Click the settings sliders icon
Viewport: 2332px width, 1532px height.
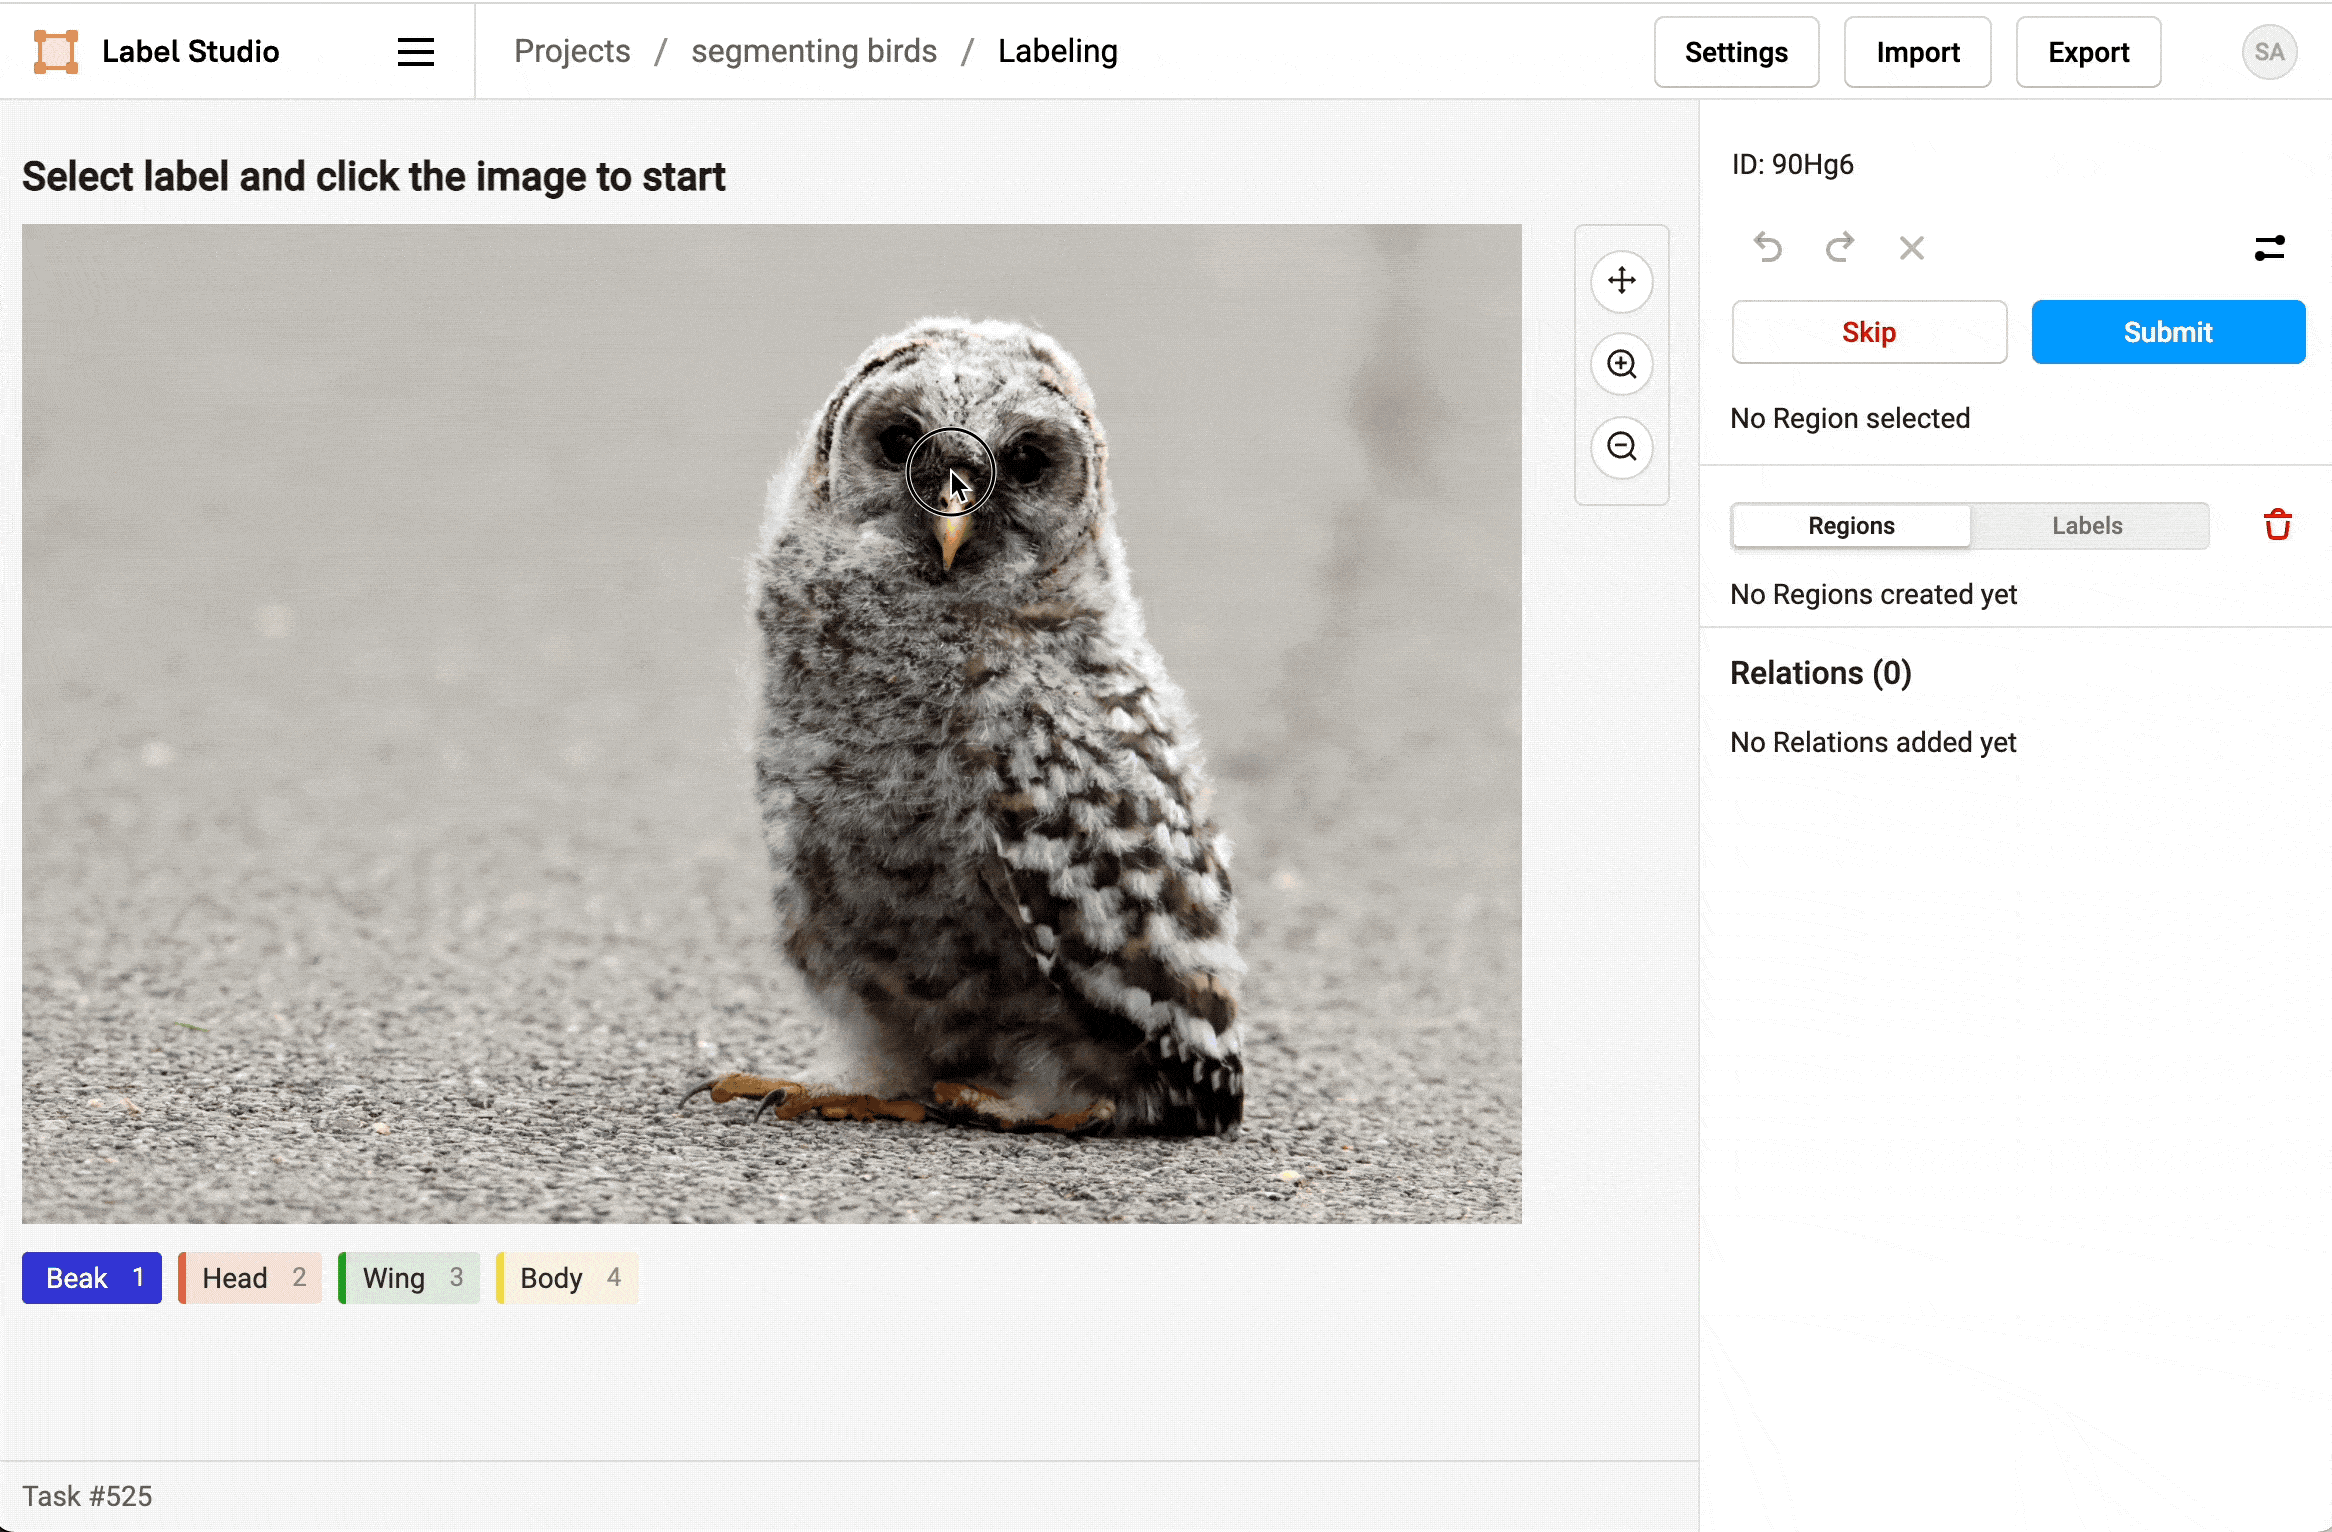coord(2270,248)
